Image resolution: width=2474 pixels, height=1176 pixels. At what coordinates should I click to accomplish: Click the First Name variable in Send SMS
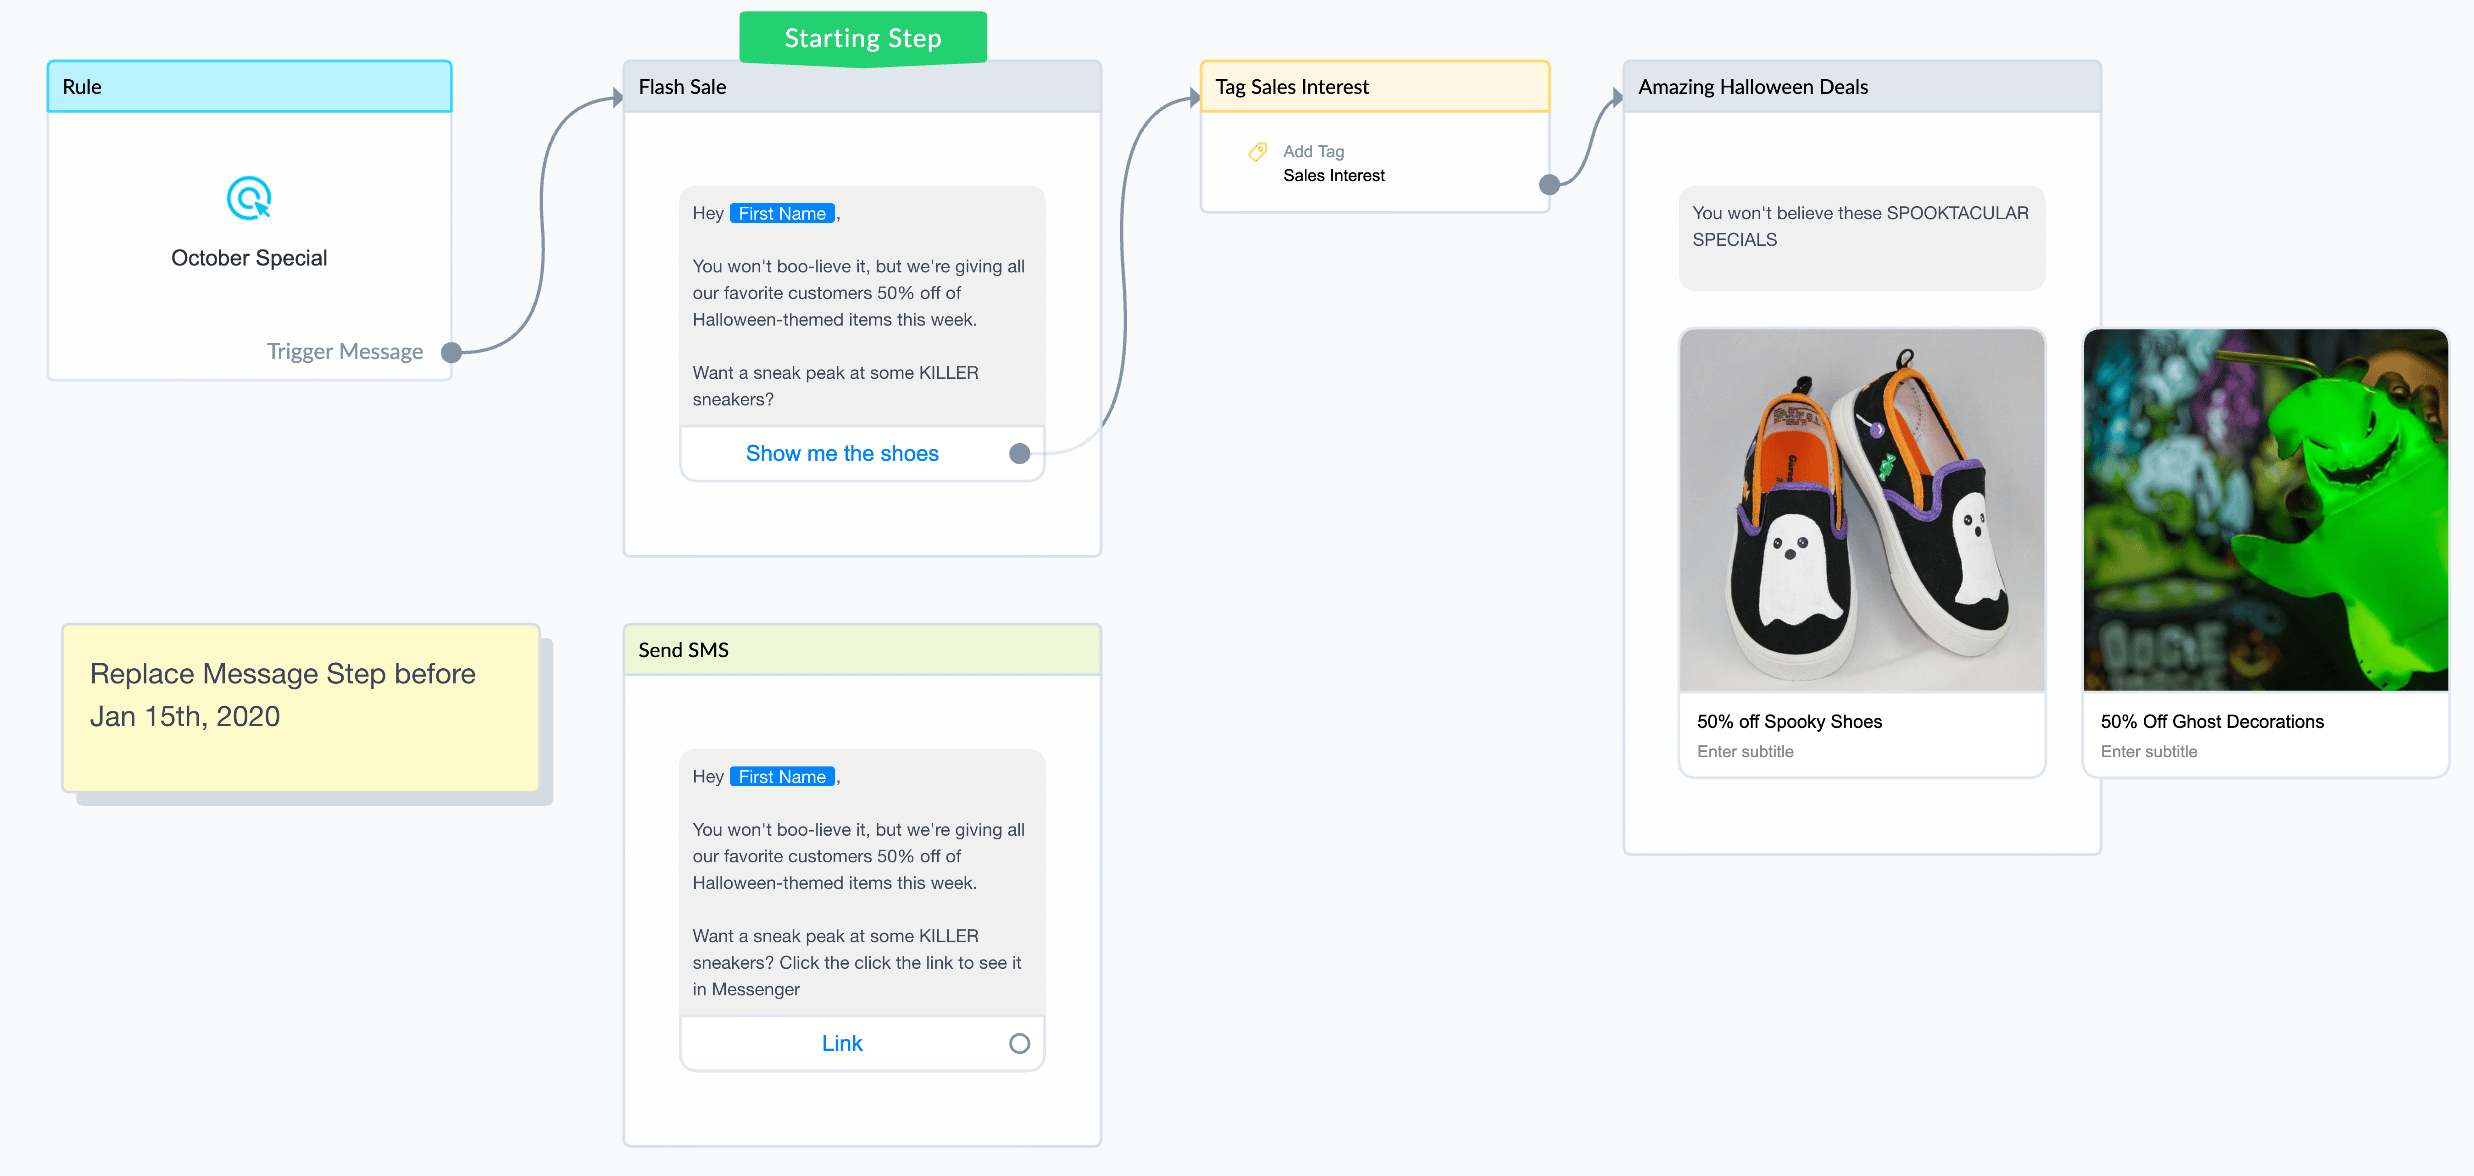click(782, 777)
